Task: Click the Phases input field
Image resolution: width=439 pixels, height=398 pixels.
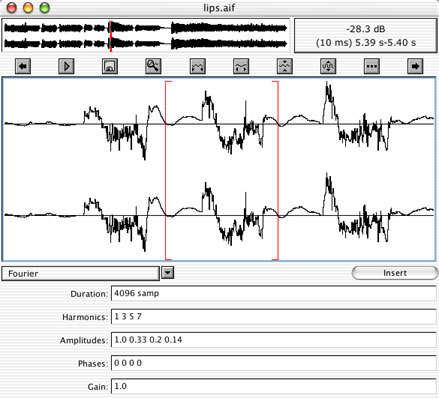Action: point(274,363)
